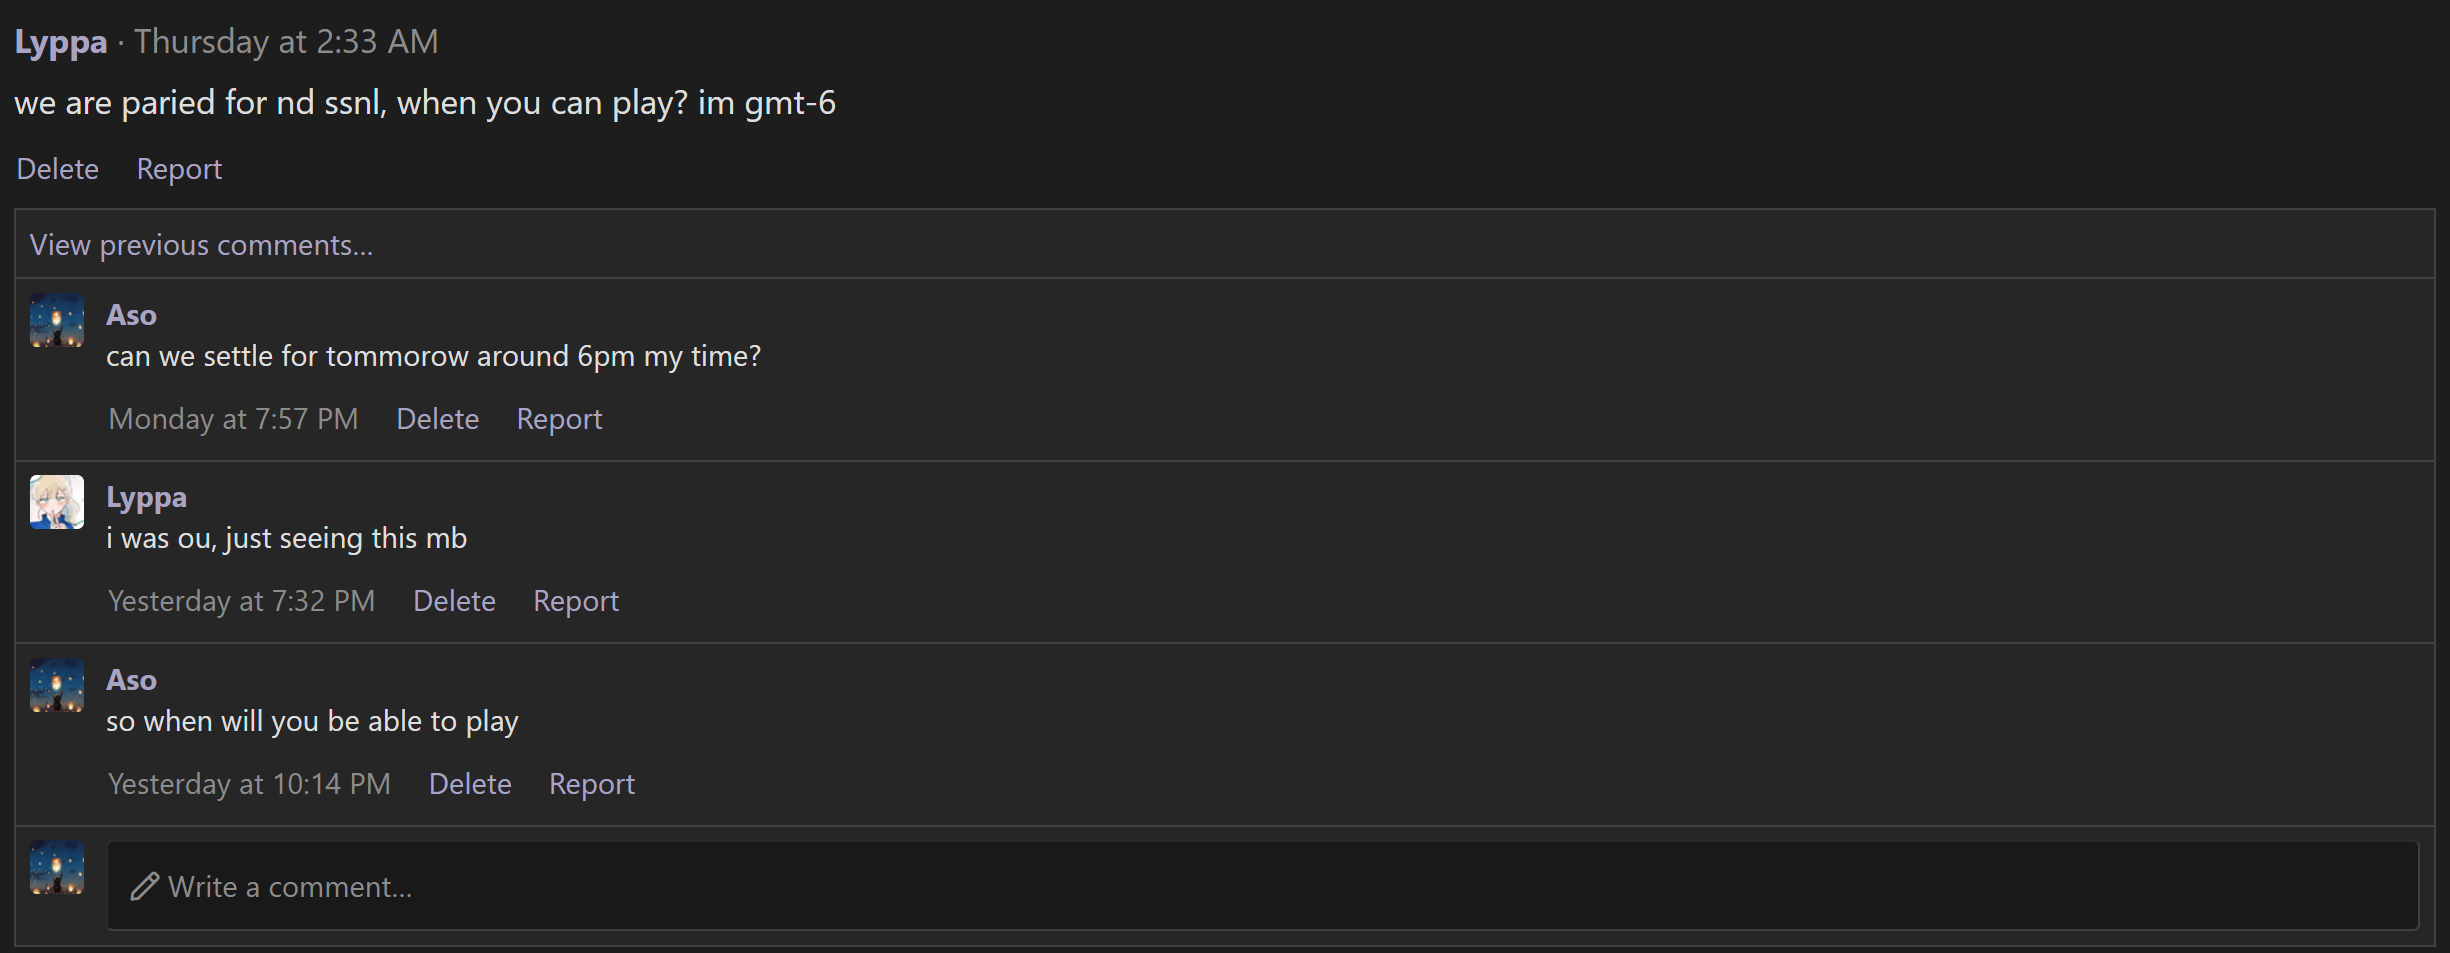Click your avatar beside the comment box

click(57, 867)
